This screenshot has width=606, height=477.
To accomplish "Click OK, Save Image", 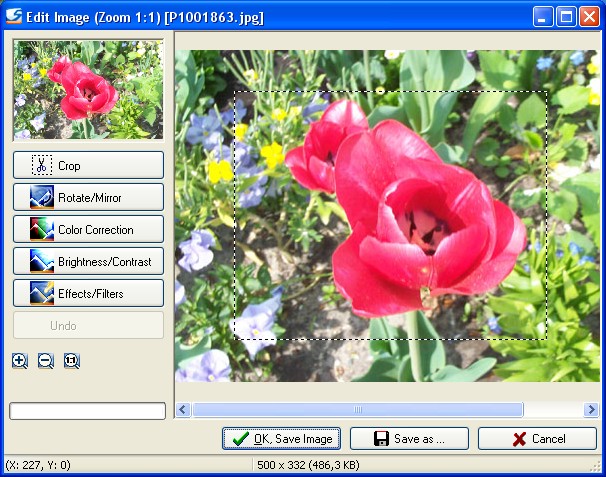I will (281, 439).
